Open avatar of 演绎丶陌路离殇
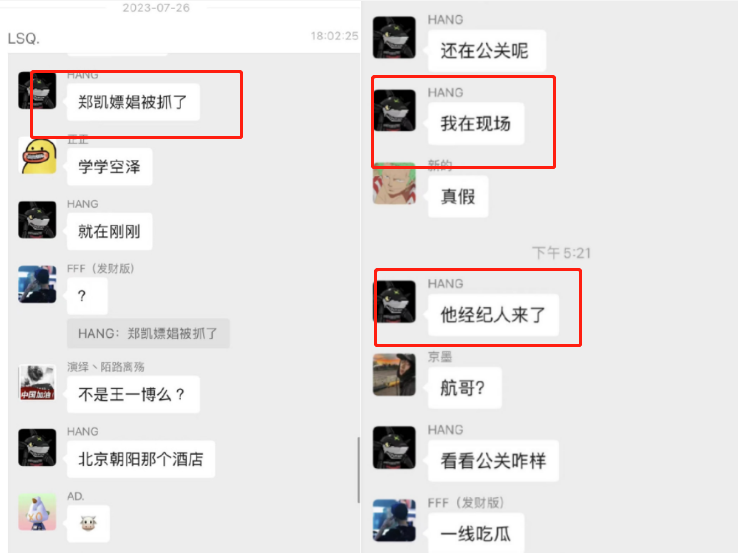The height and width of the screenshot is (553, 738). point(37,382)
